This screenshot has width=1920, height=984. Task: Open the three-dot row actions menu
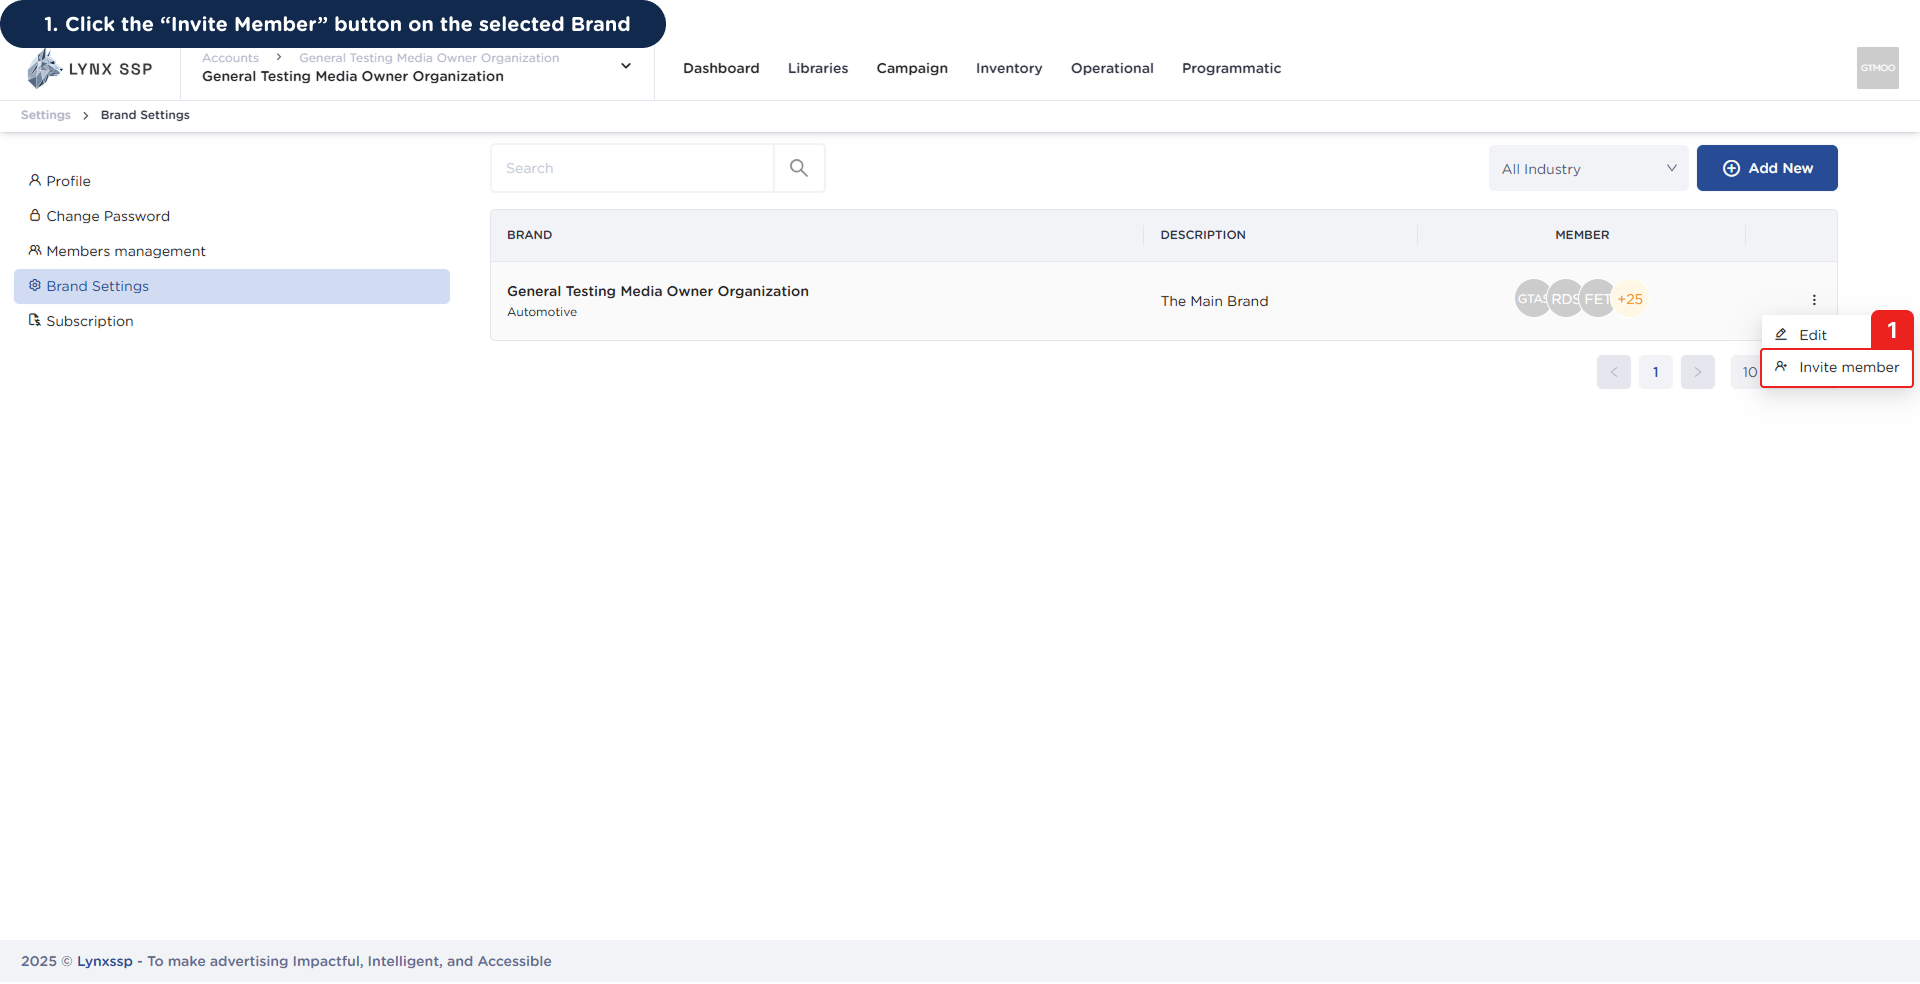click(x=1814, y=300)
